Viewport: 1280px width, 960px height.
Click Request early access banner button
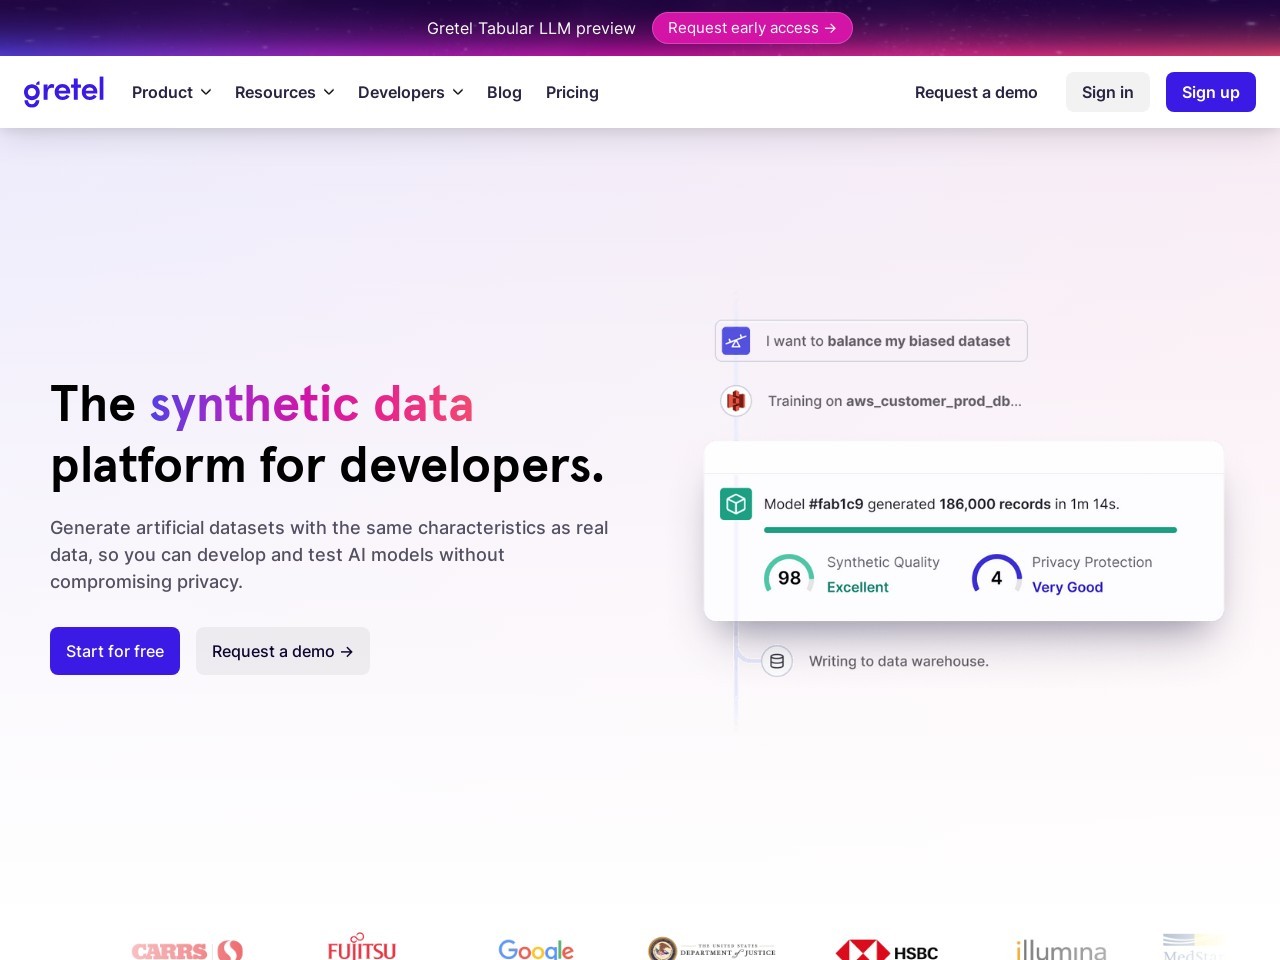752,28
